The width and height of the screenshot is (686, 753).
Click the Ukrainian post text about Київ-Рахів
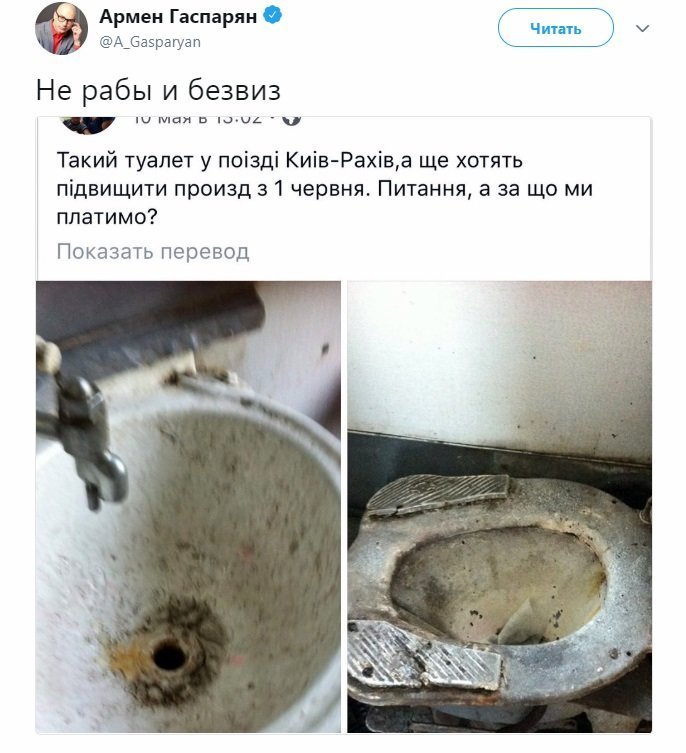click(324, 188)
